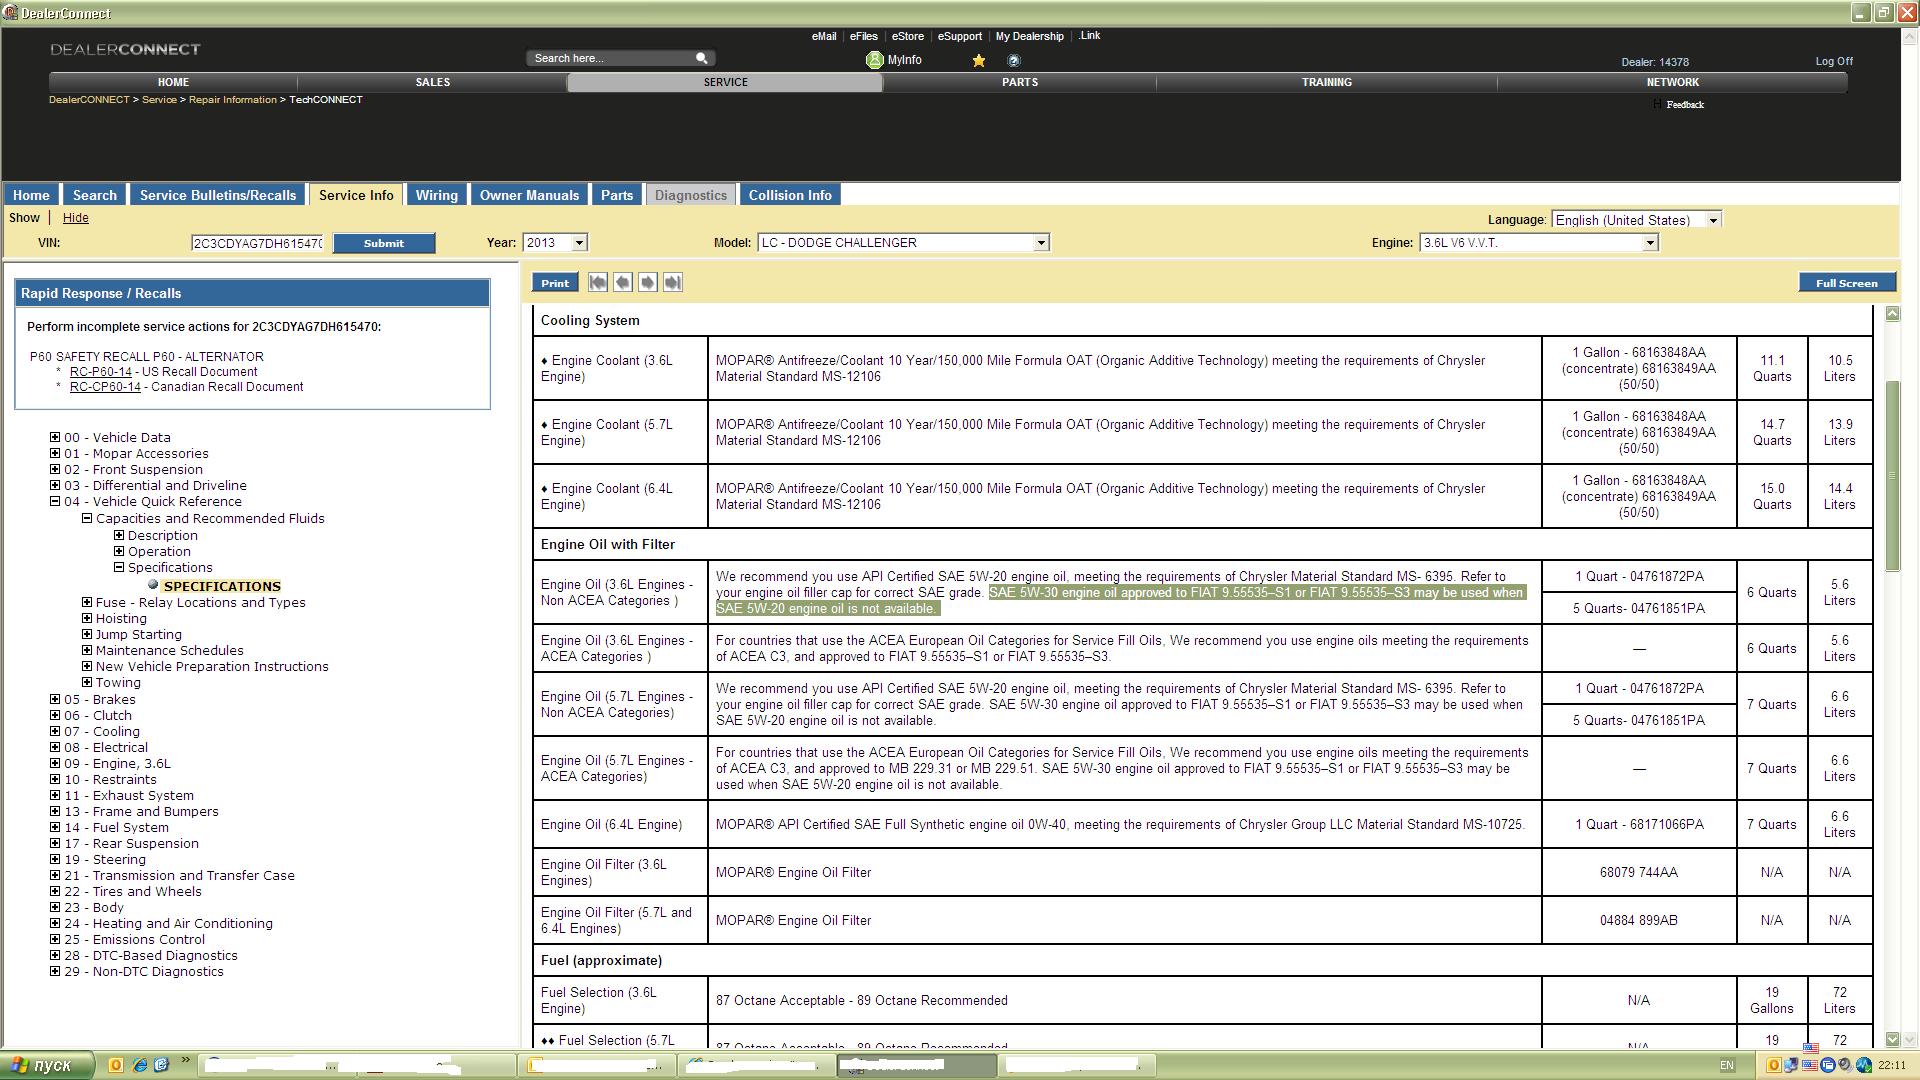The width and height of the screenshot is (1920, 1080).
Task: Expand 00 - Vehicle Data node
Action: [55, 437]
